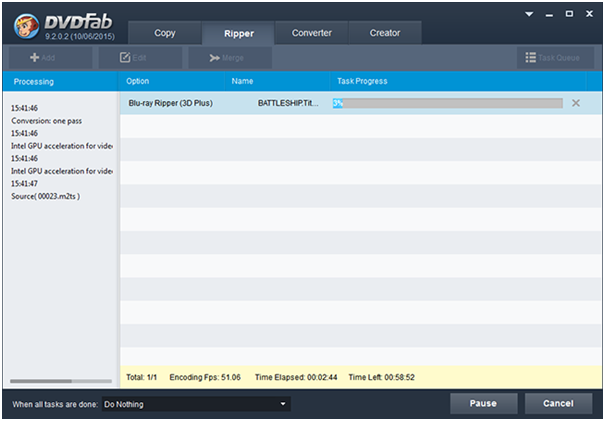Viewport: 605px width, 421px height.
Task: Click the Task Progress column header
Action: [362, 81]
